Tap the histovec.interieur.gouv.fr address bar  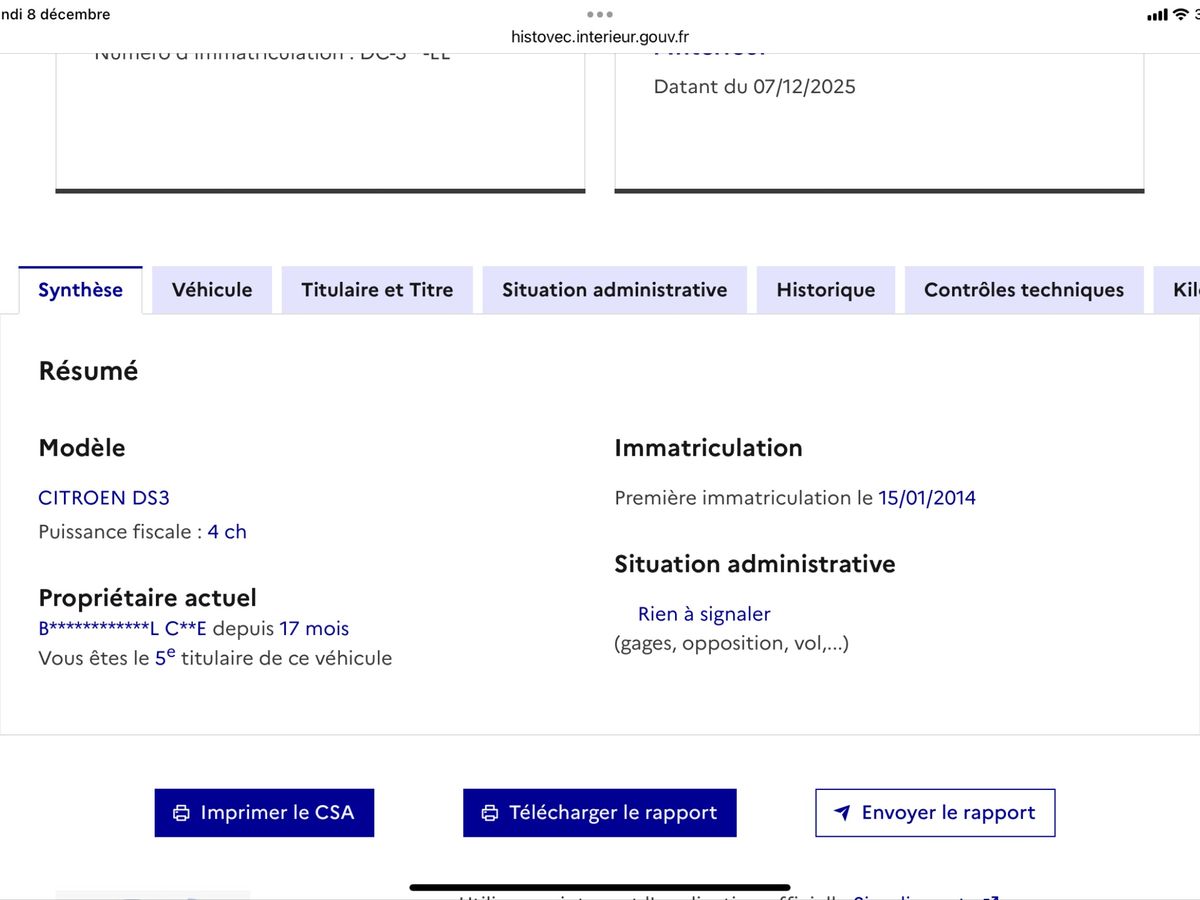(600, 36)
